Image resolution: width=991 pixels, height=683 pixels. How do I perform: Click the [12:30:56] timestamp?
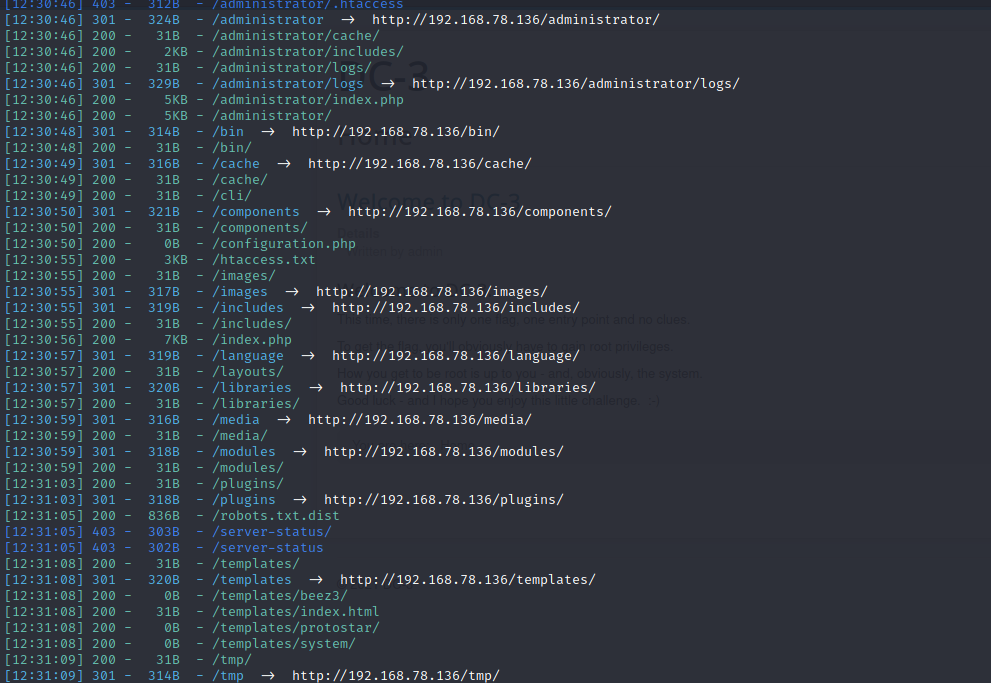click(x=44, y=340)
